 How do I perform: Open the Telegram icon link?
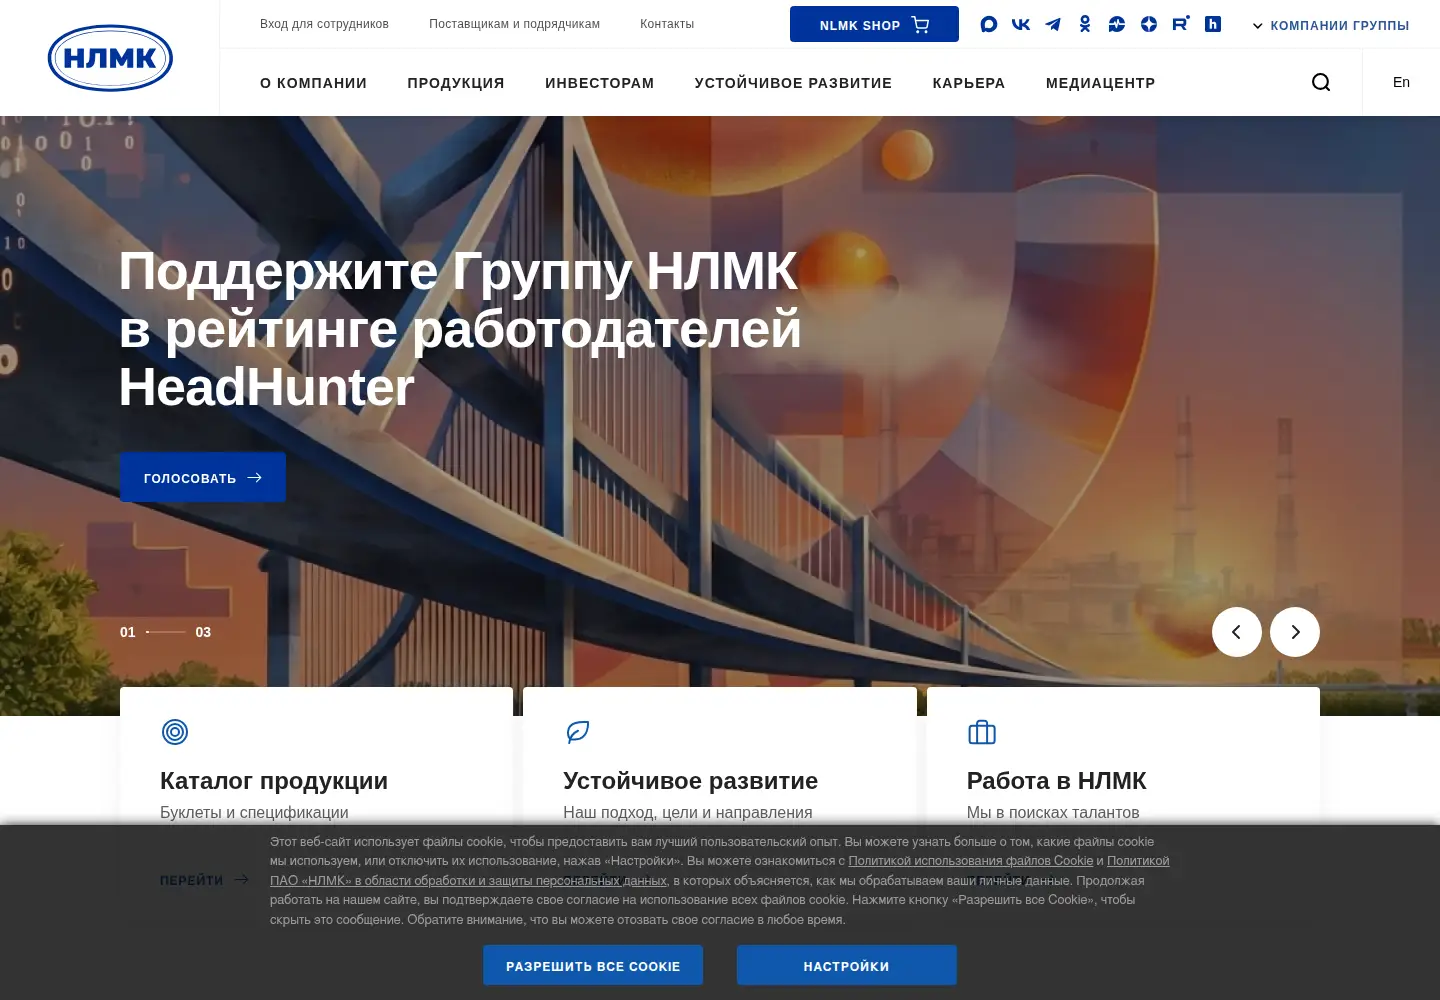pyautogui.click(x=1053, y=24)
